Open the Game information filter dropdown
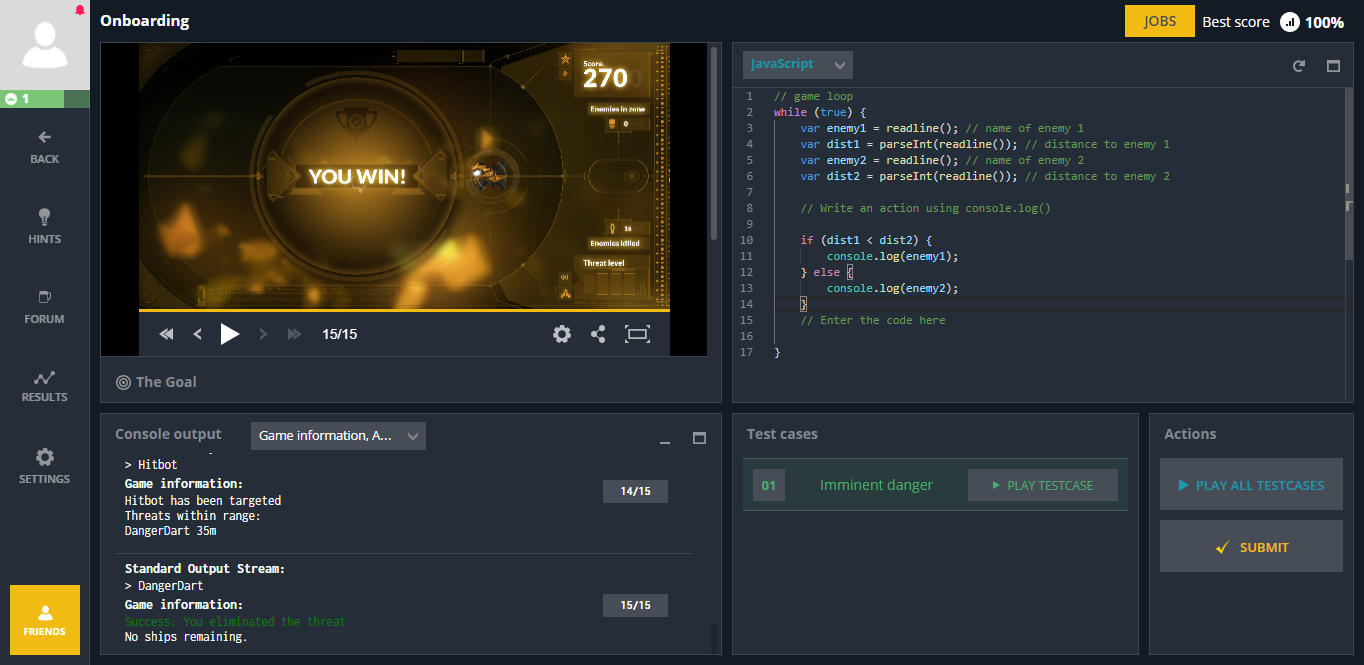This screenshot has height=665, width=1364. pyautogui.click(x=338, y=436)
